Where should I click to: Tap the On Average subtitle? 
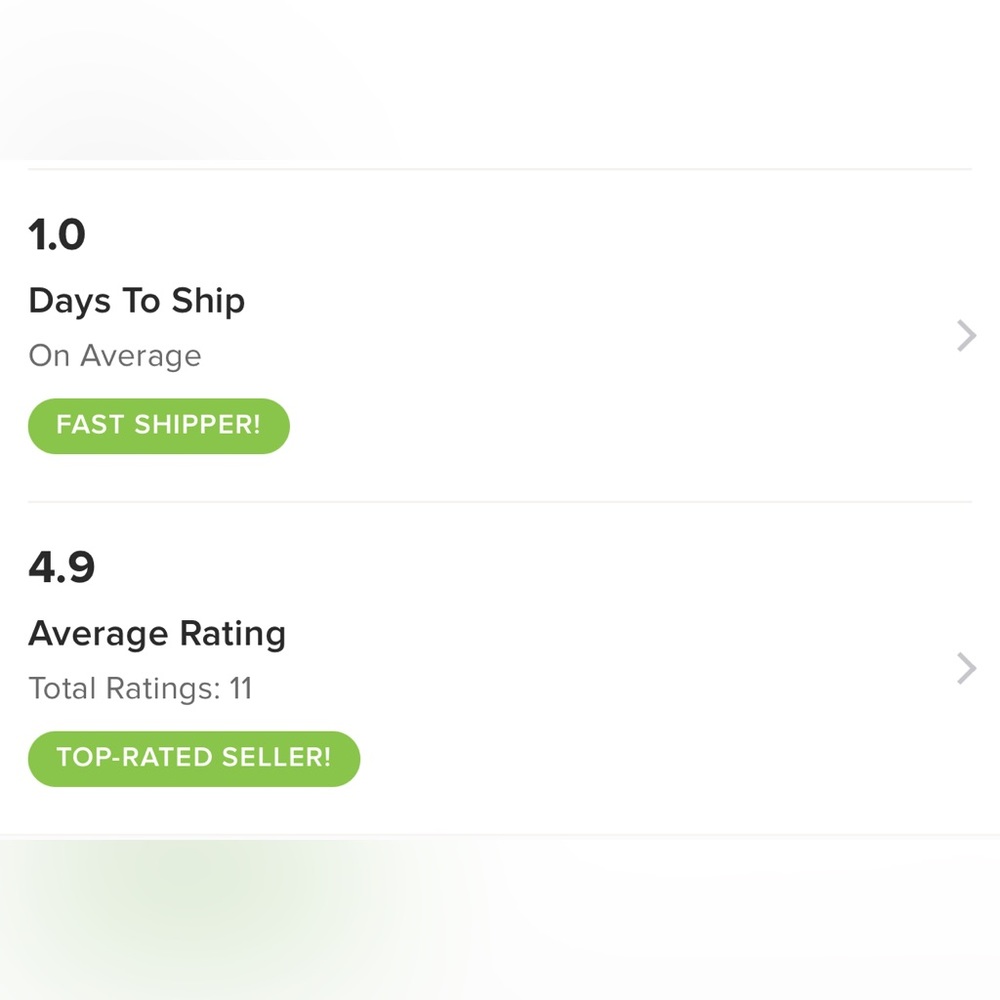point(115,356)
